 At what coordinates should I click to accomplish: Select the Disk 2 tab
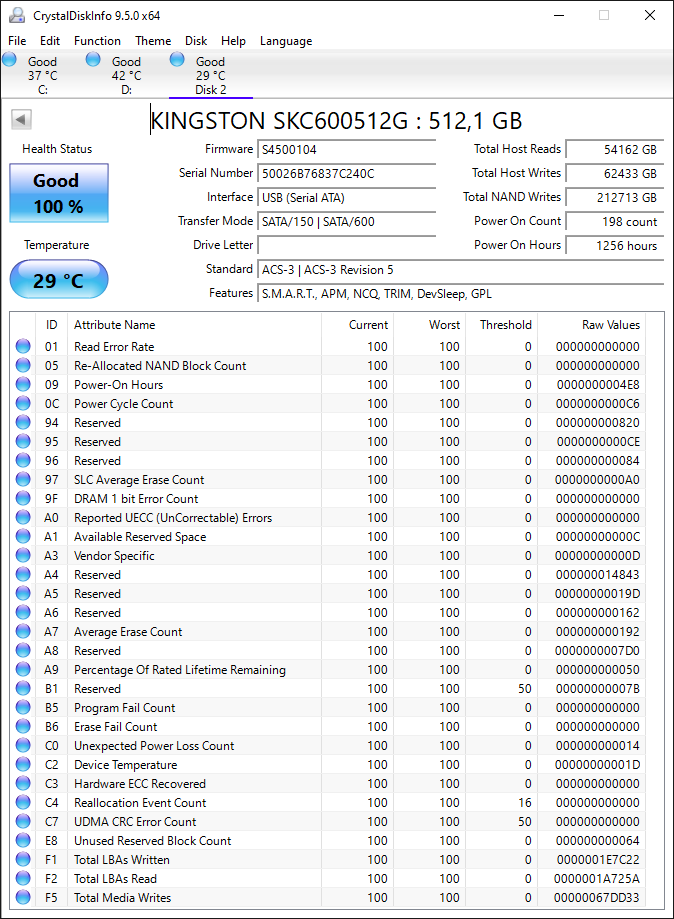click(210, 75)
